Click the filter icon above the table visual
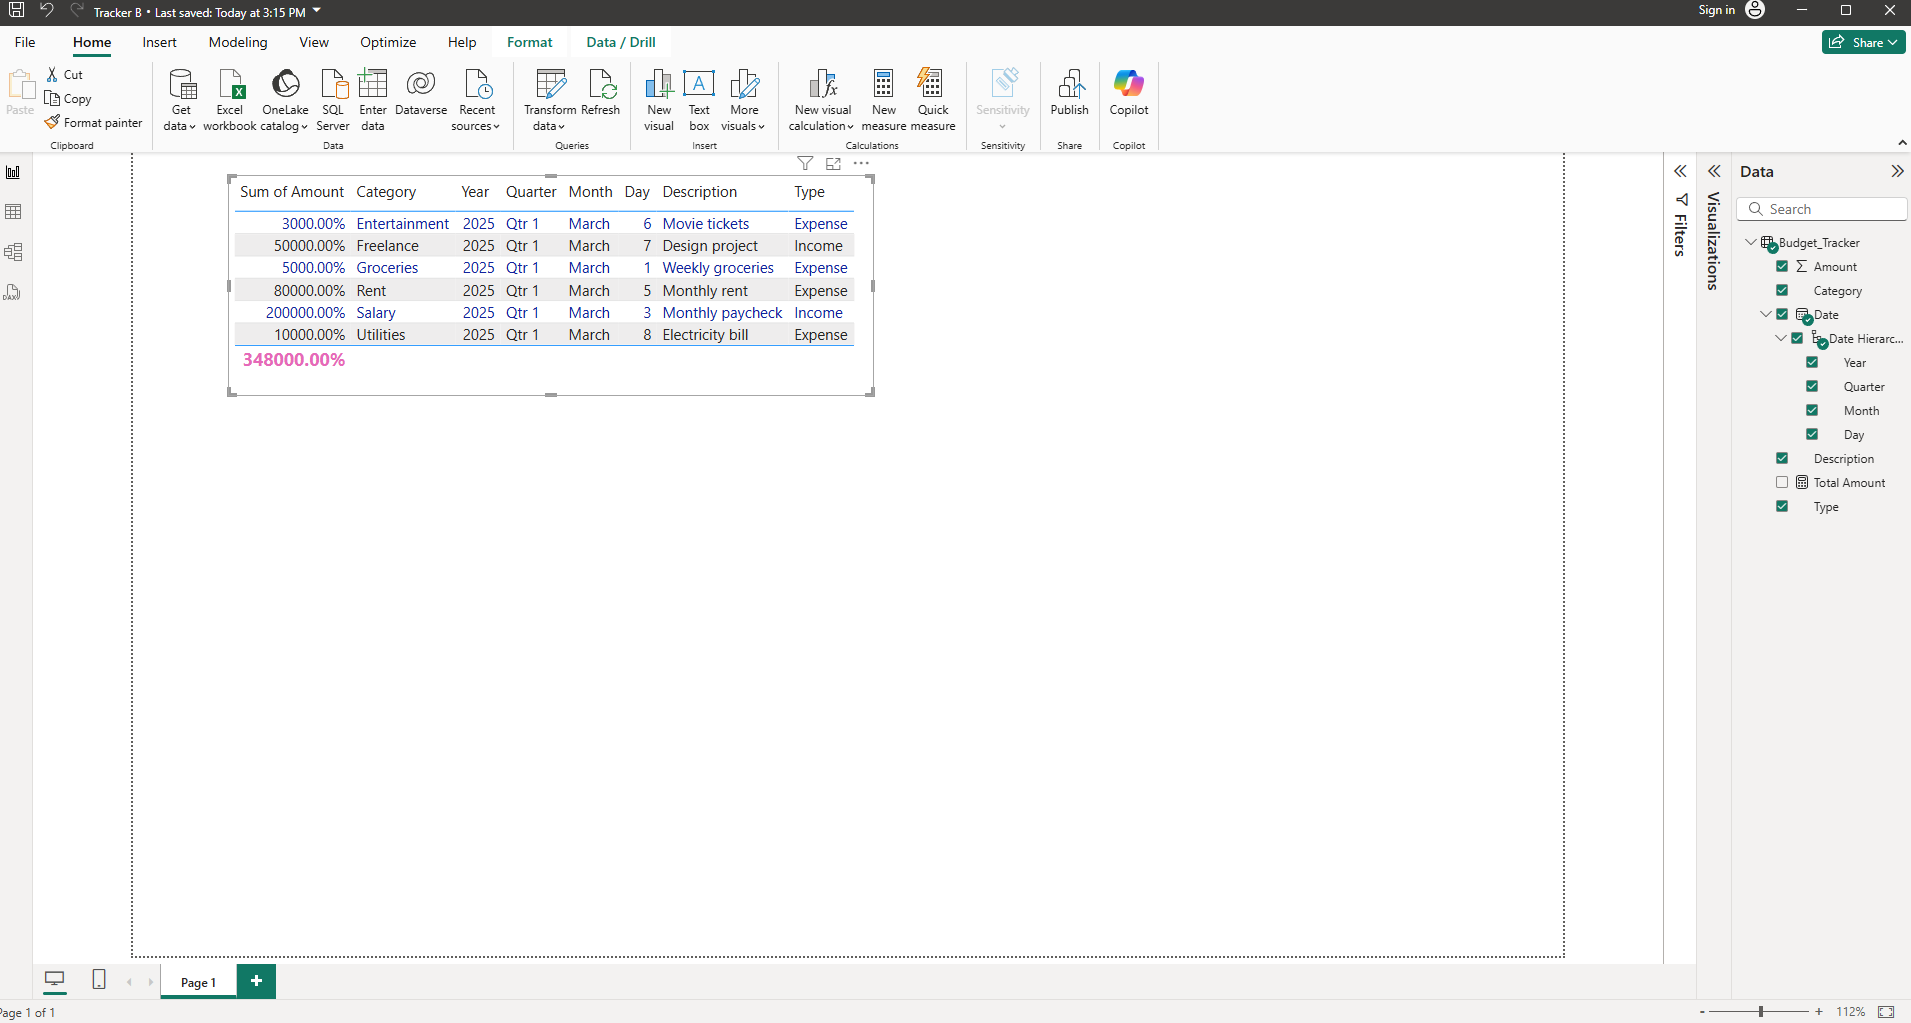The width and height of the screenshot is (1911, 1023). click(x=805, y=164)
